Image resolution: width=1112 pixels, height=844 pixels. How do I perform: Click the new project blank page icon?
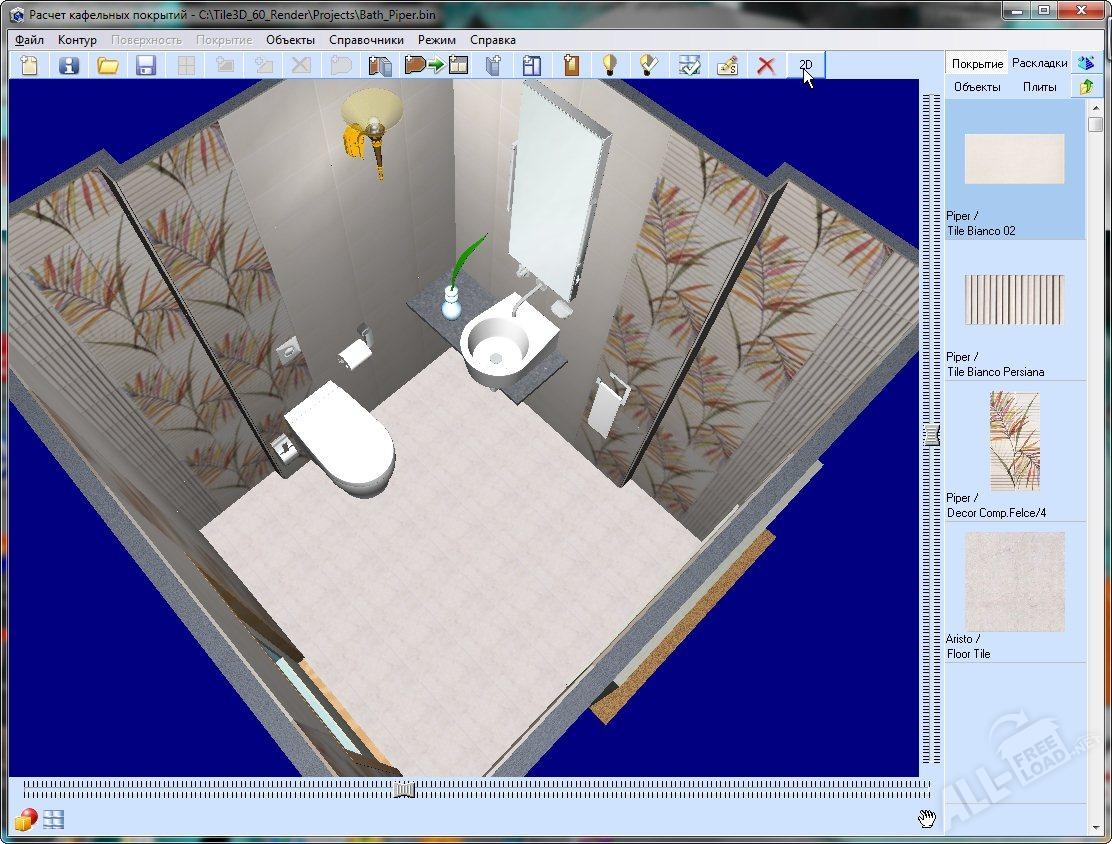coord(30,66)
